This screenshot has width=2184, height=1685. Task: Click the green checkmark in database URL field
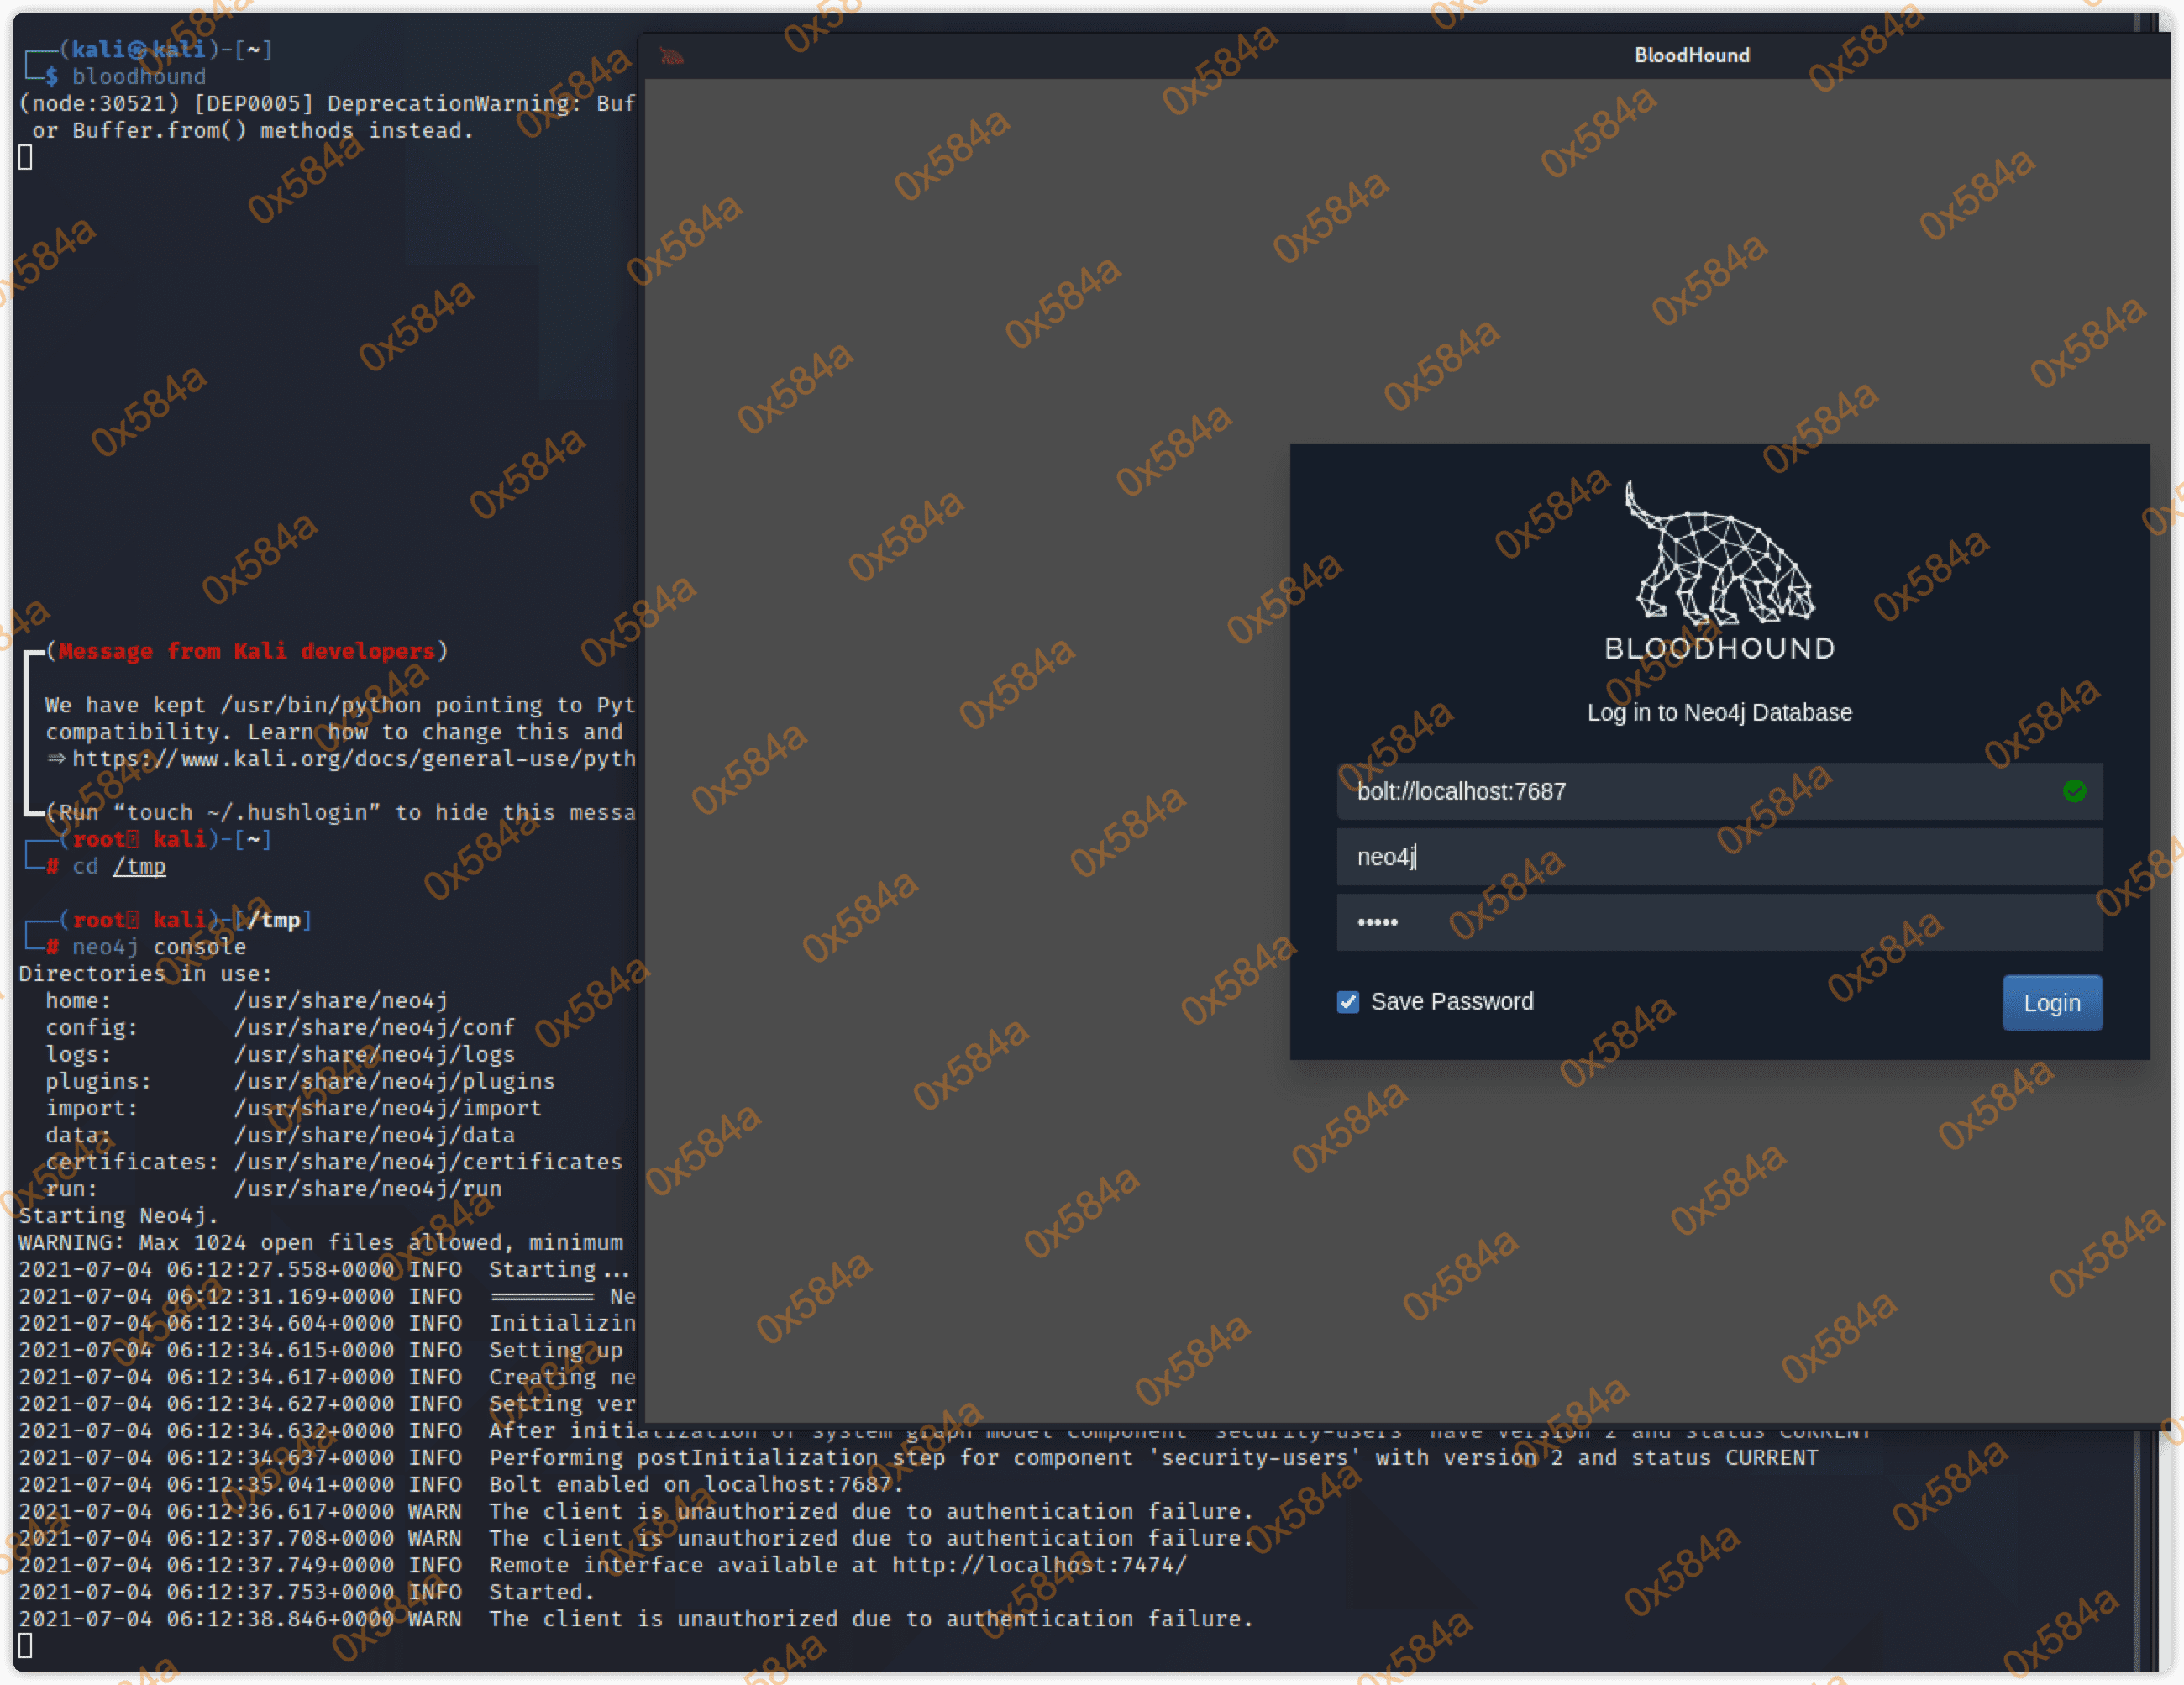click(x=2074, y=791)
